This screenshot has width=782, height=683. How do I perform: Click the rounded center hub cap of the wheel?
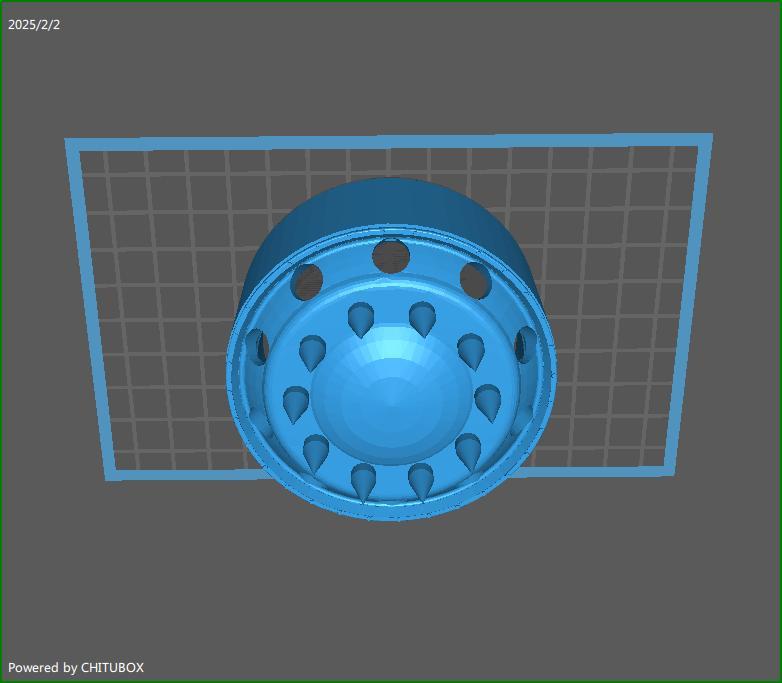click(x=391, y=393)
